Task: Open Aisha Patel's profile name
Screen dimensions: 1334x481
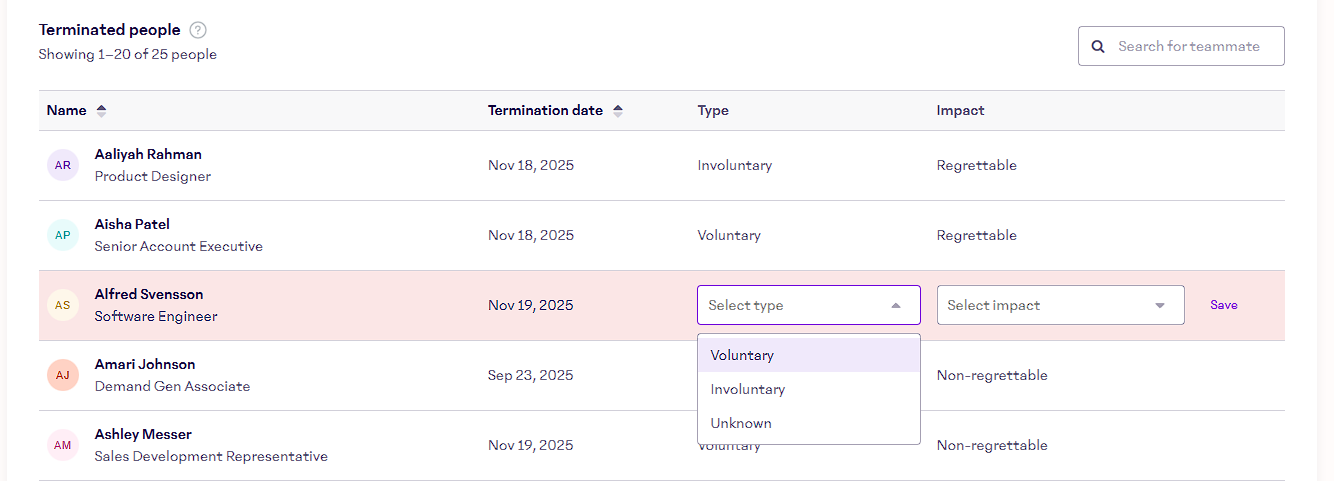Action: tap(132, 224)
